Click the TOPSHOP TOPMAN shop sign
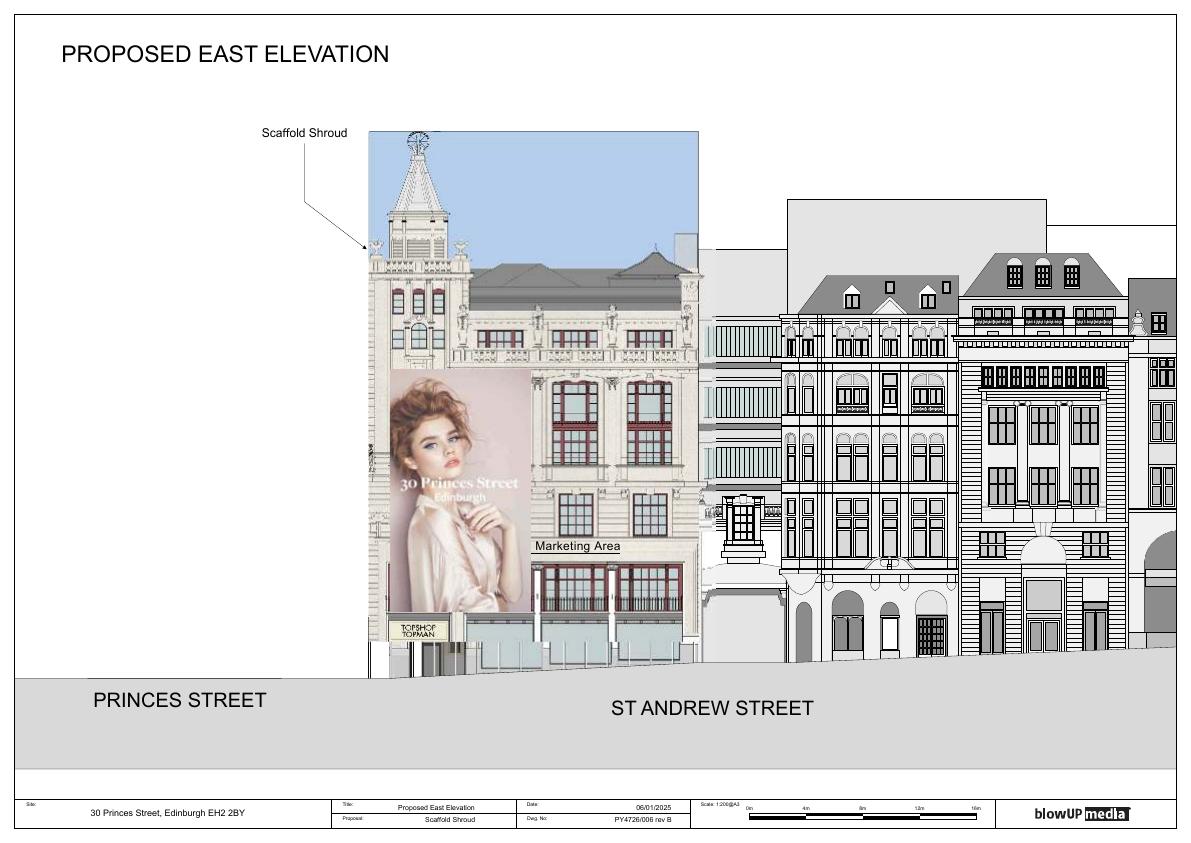This screenshot has height=843, width=1191. pos(418,631)
